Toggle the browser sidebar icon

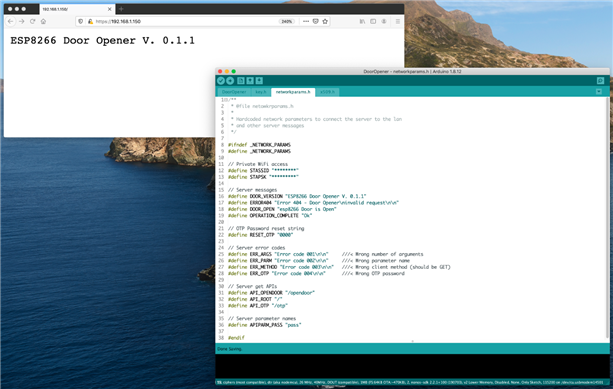(x=373, y=22)
